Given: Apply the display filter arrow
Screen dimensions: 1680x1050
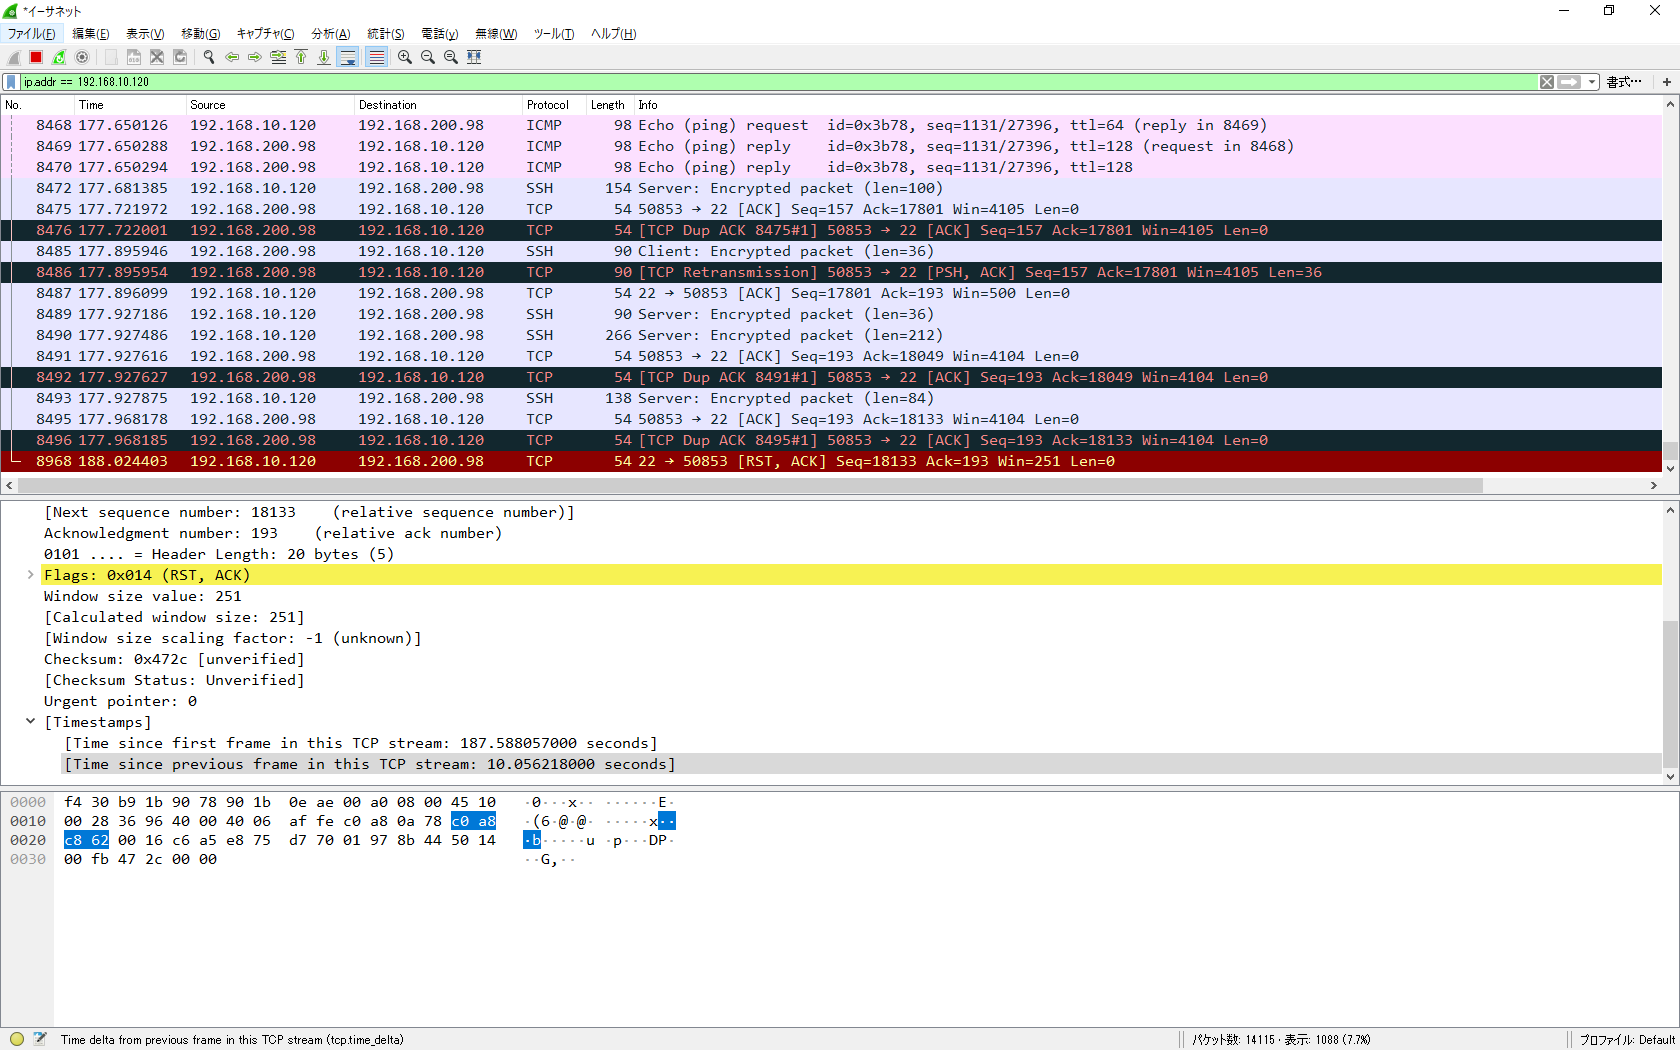Looking at the screenshot, I should tap(1569, 82).
